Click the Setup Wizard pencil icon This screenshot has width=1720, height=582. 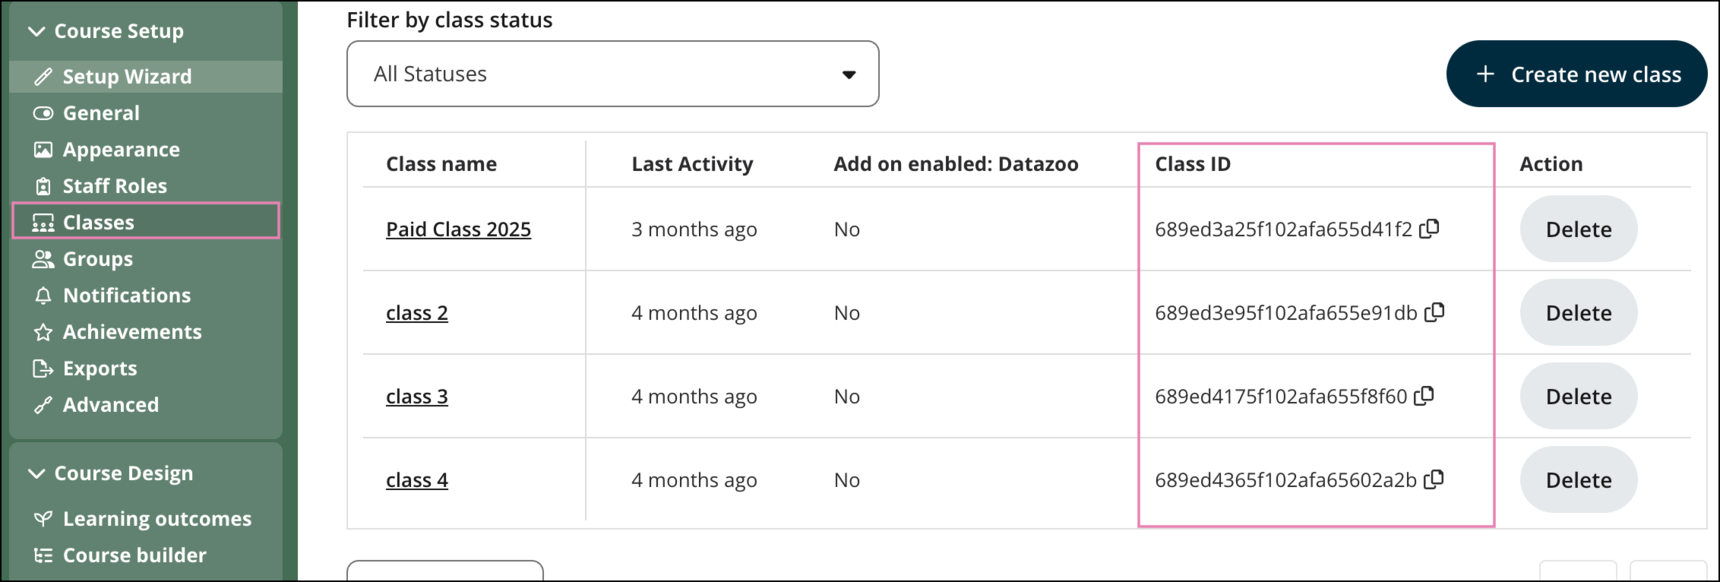coord(43,77)
